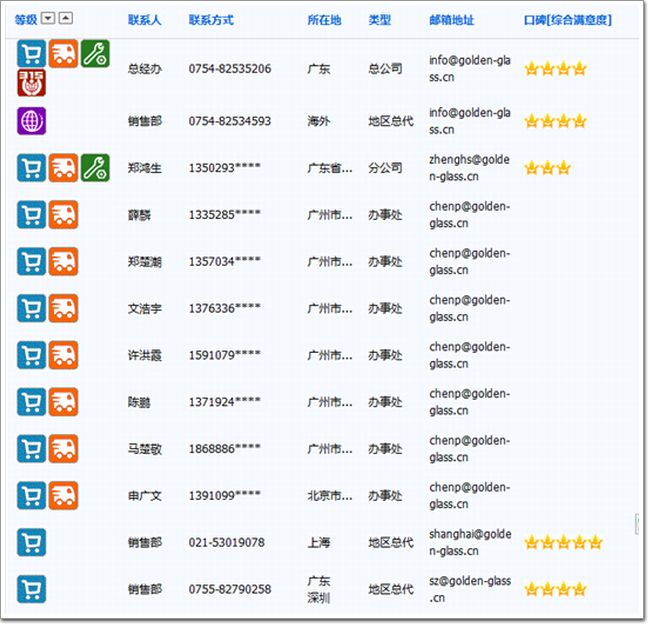
Task: Click the purple globe icon for overseas sales
Action: point(31,121)
